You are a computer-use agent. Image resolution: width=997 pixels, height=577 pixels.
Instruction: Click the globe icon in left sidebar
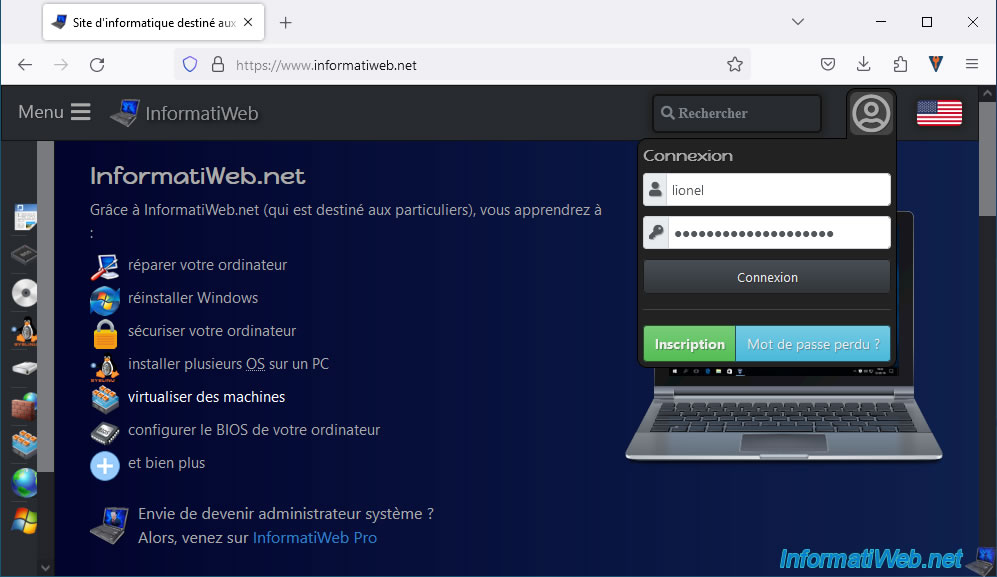[24, 483]
